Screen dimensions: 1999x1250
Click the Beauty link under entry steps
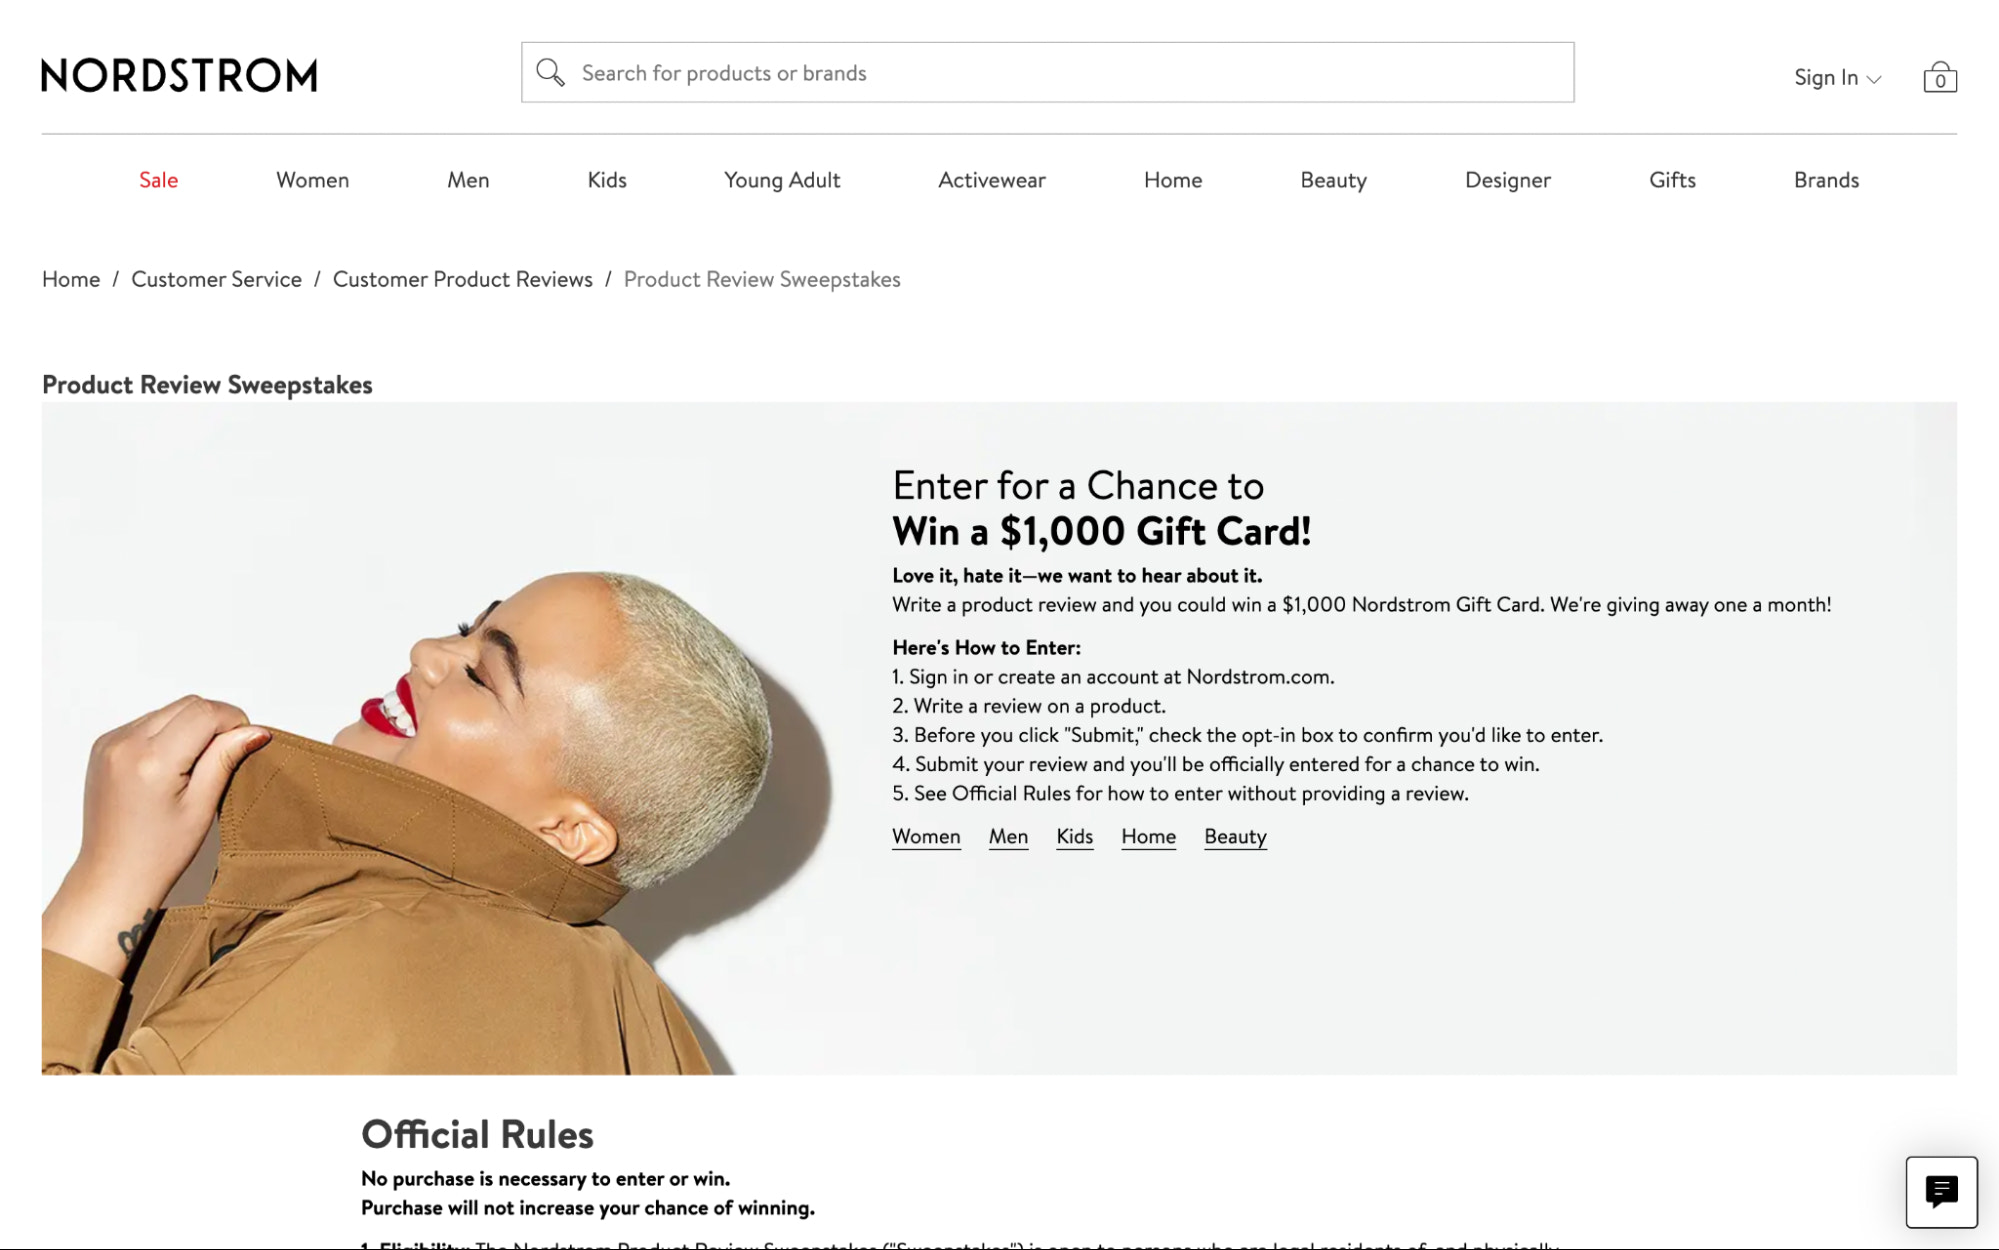(x=1234, y=836)
